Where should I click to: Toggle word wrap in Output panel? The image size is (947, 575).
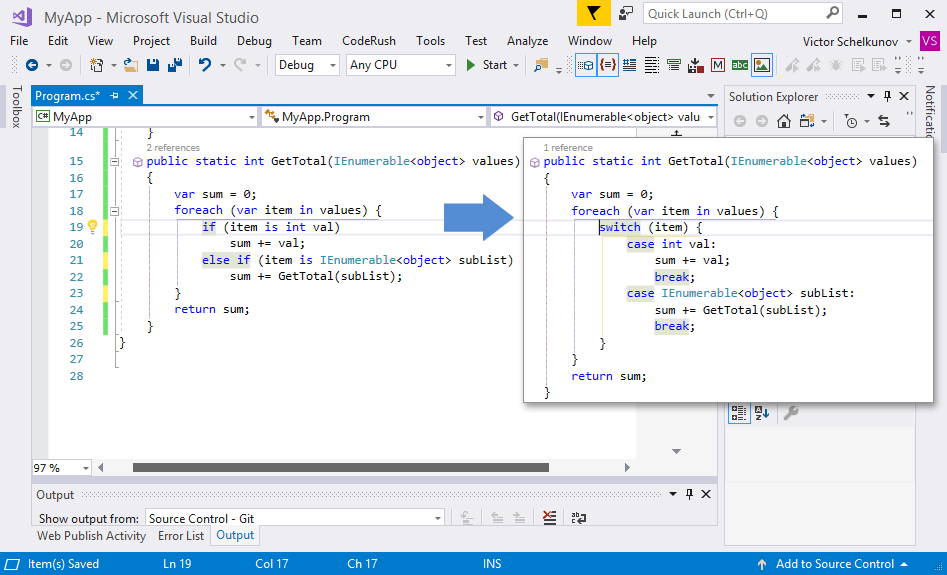[x=578, y=517]
